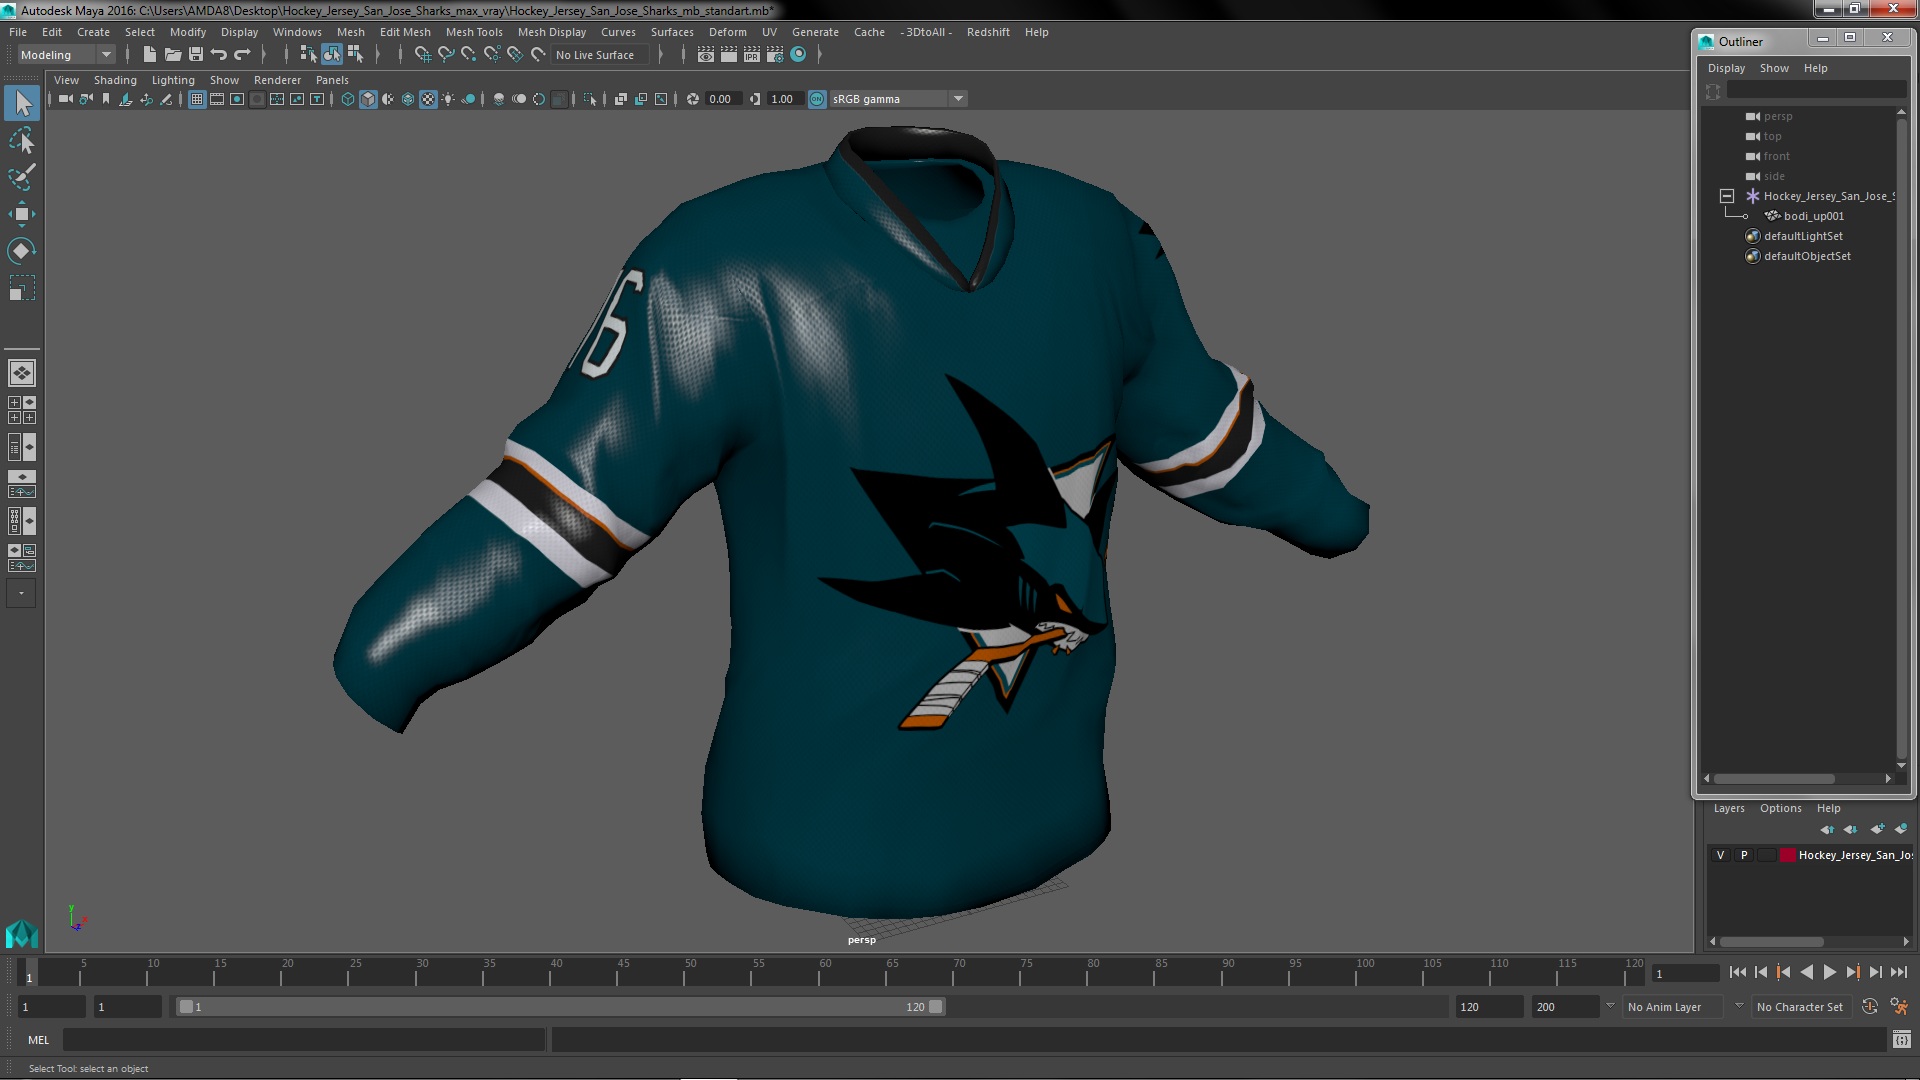Toggle playback P for Hockey_Jersey layer

[1744, 855]
